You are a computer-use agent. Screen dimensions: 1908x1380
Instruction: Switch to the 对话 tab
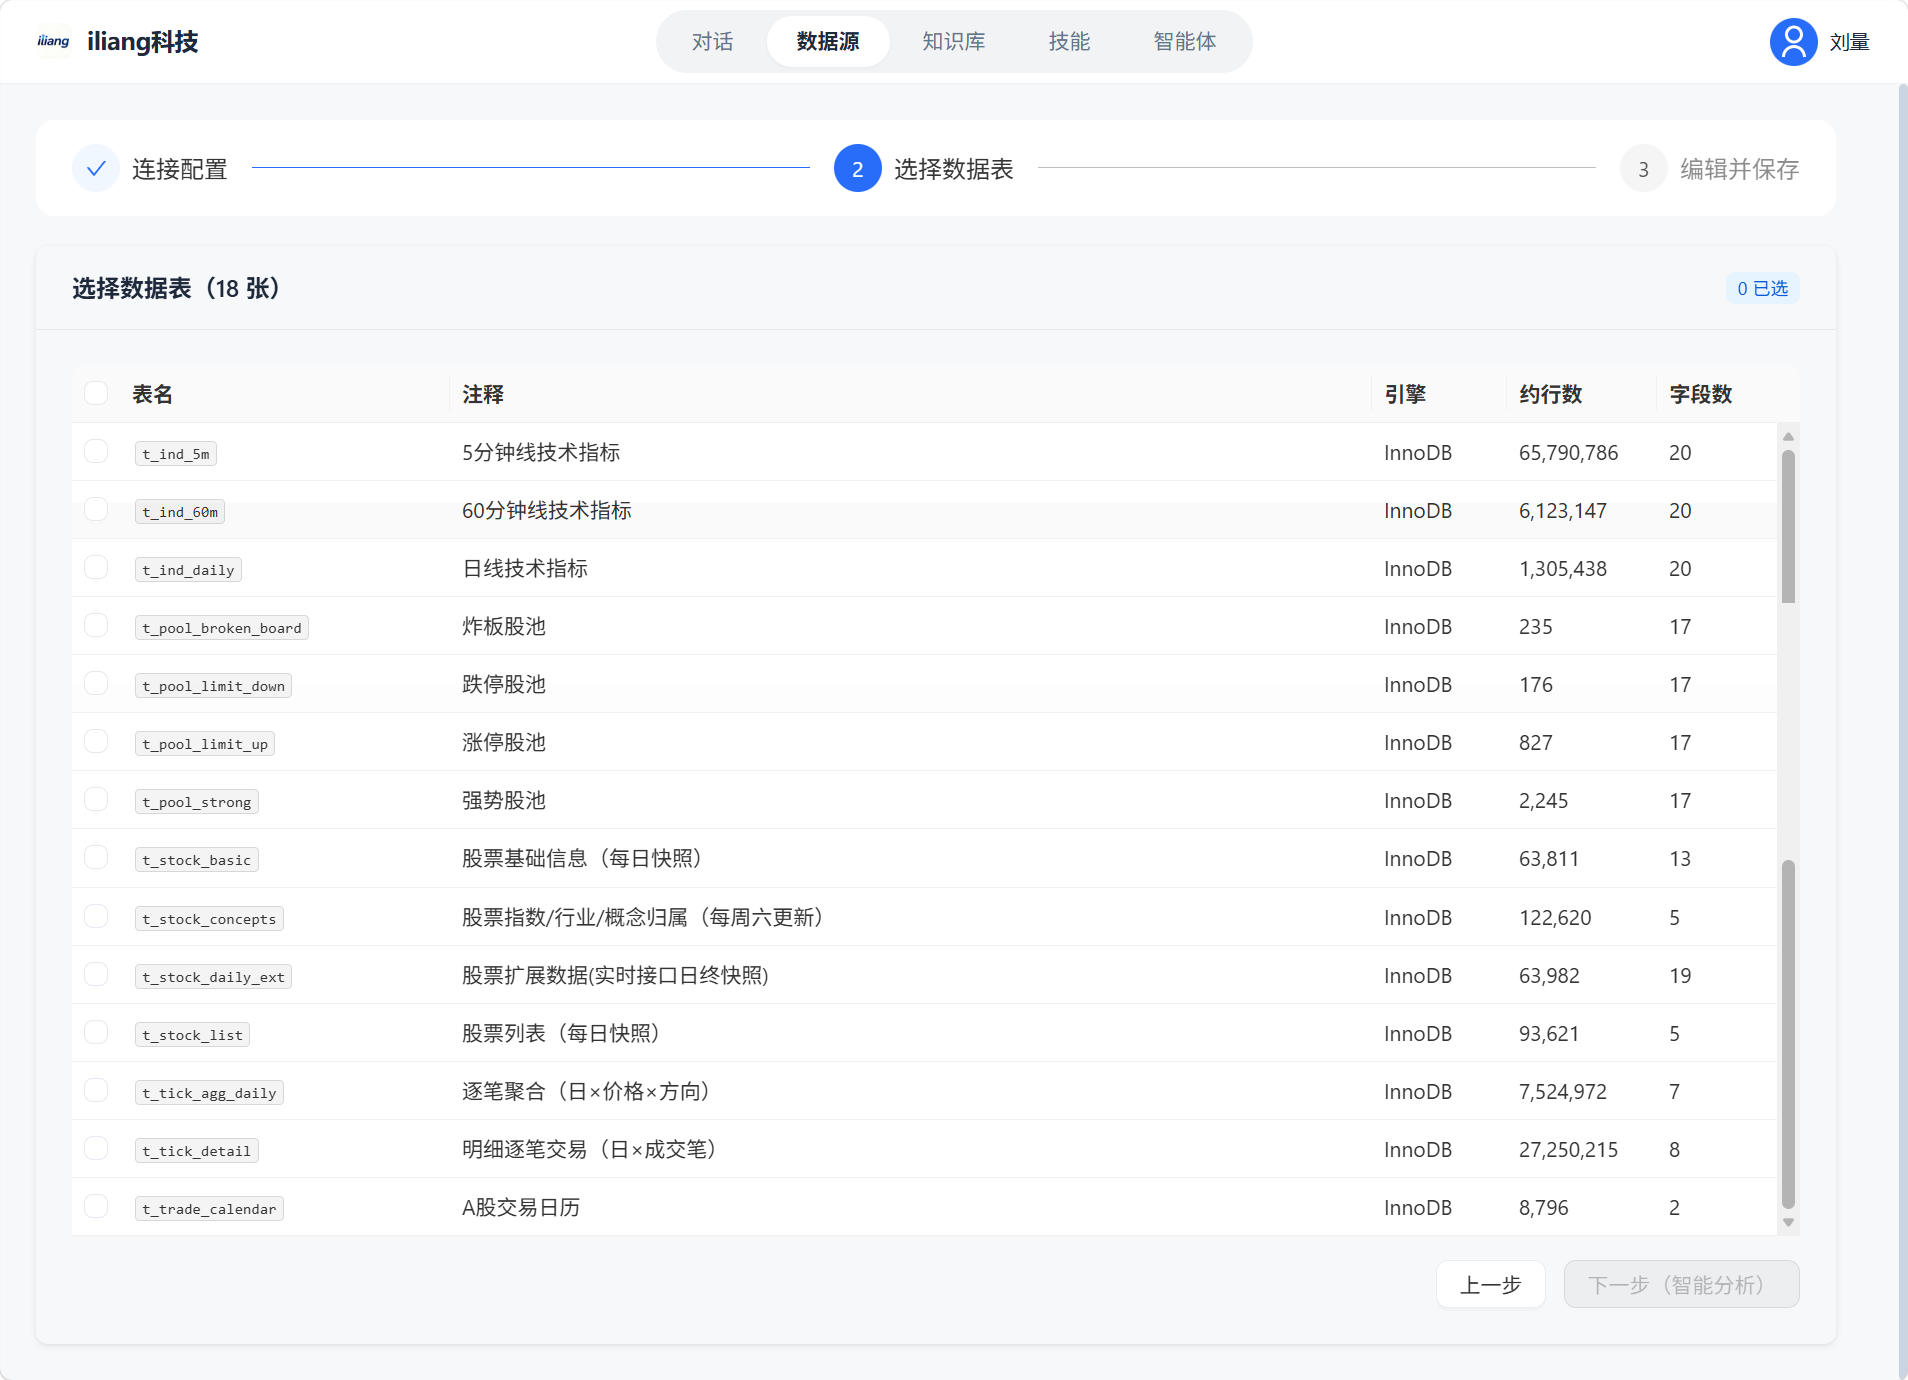[712, 41]
